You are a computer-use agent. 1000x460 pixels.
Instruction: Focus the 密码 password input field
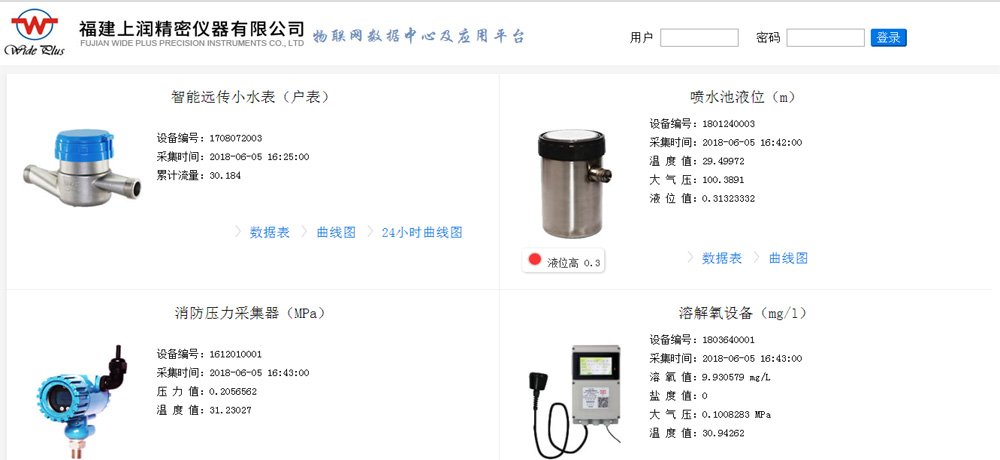[x=825, y=38]
